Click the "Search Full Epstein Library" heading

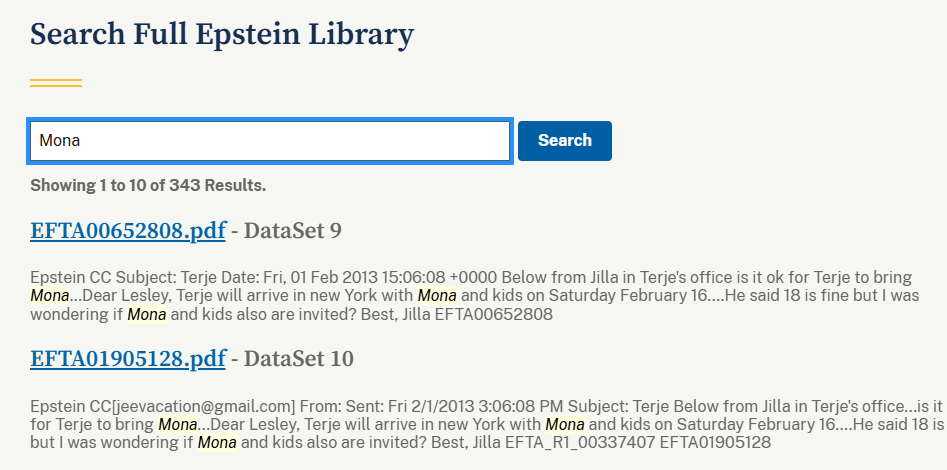pos(221,34)
